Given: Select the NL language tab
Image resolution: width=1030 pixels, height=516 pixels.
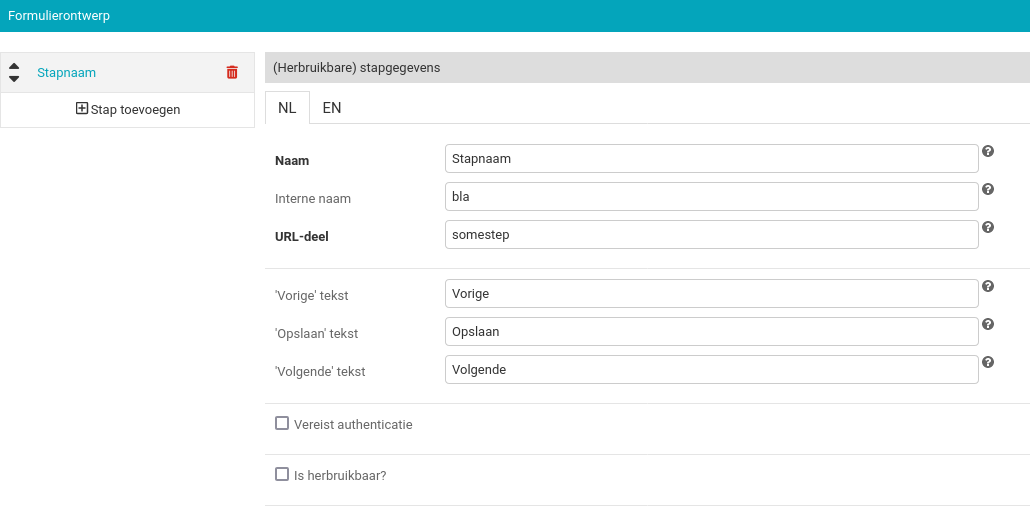Looking at the screenshot, I should point(287,108).
